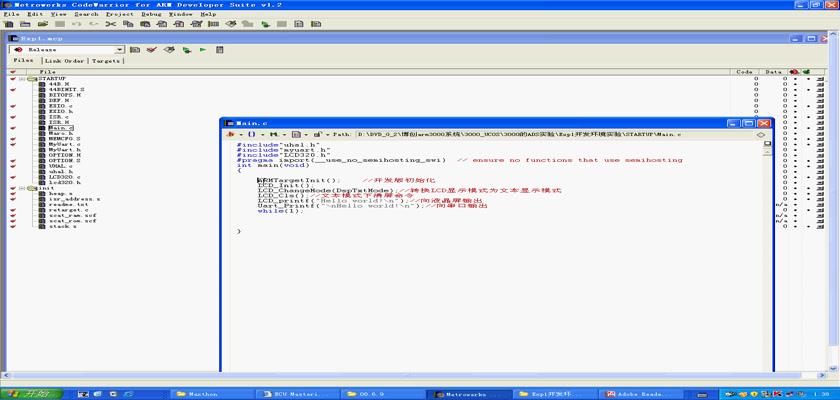
Task: Click the Data column header in project window
Action: point(774,72)
